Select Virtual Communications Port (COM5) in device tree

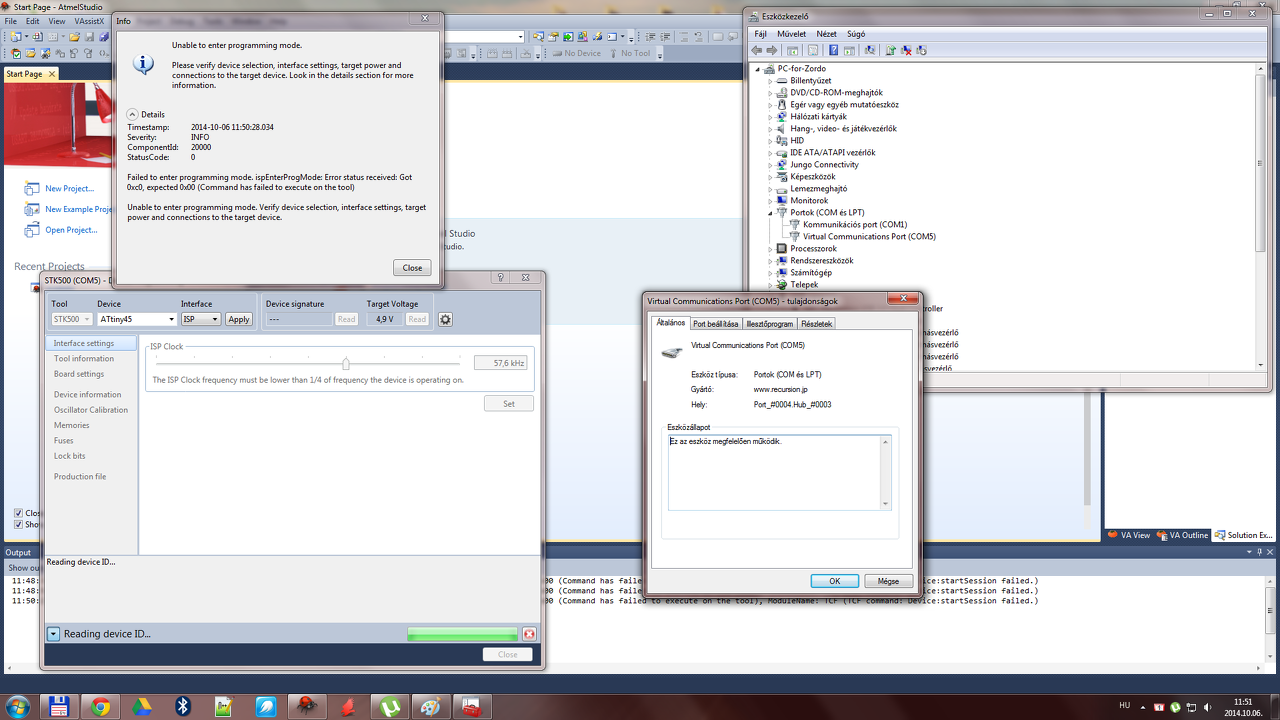point(869,236)
